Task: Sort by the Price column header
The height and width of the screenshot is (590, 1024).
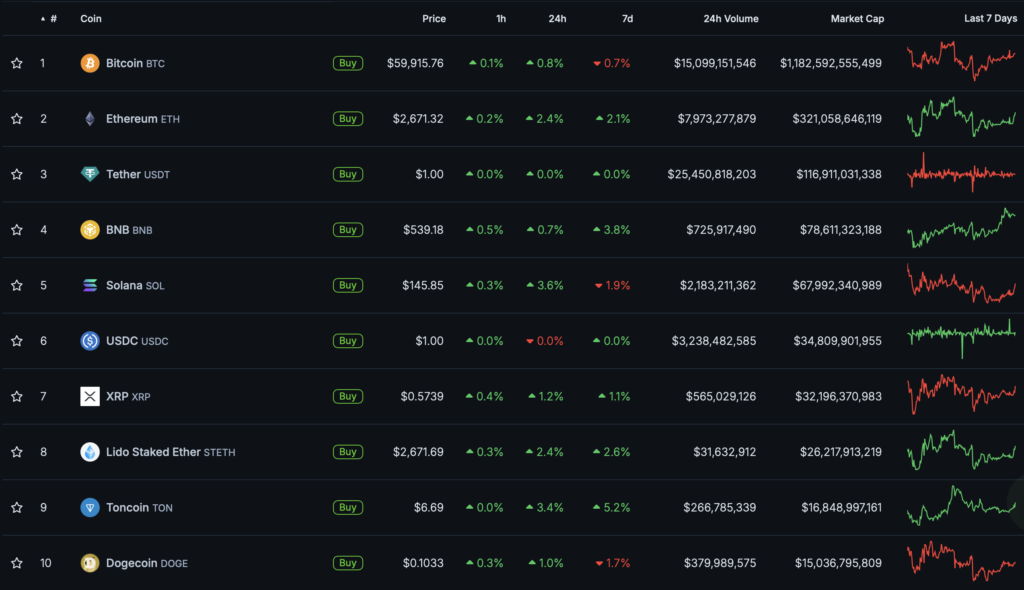Action: coord(434,19)
